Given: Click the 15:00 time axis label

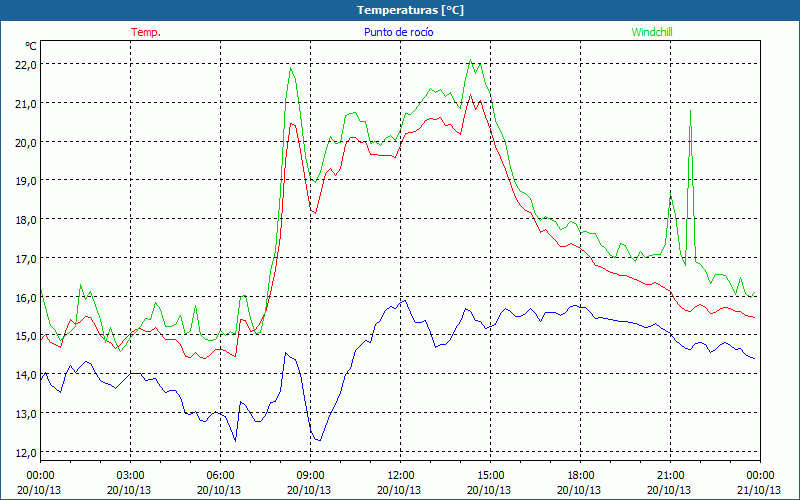Looking at the screenshot, I should (490, 475).
